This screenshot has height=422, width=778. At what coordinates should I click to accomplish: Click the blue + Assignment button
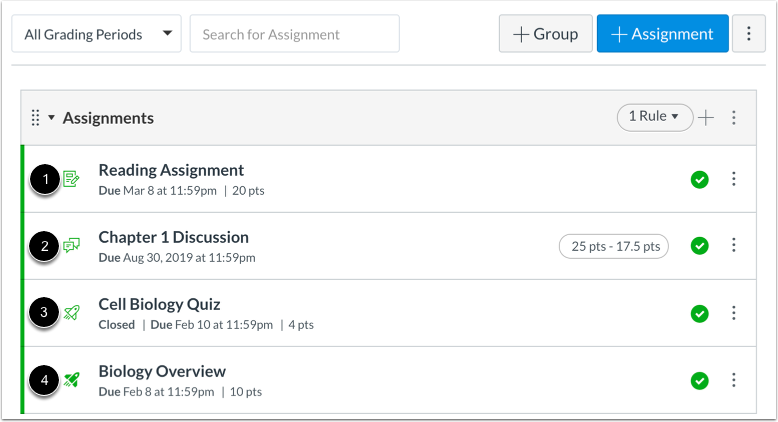[662, 34]
